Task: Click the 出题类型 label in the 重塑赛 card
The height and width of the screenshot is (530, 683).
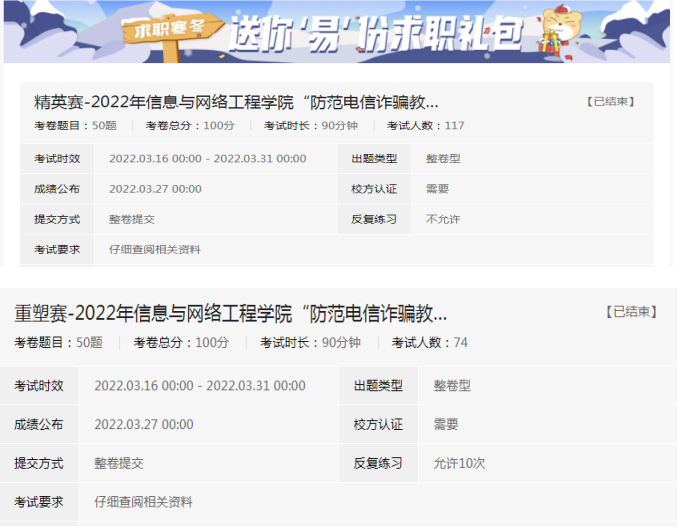Action: click(378, 386)
